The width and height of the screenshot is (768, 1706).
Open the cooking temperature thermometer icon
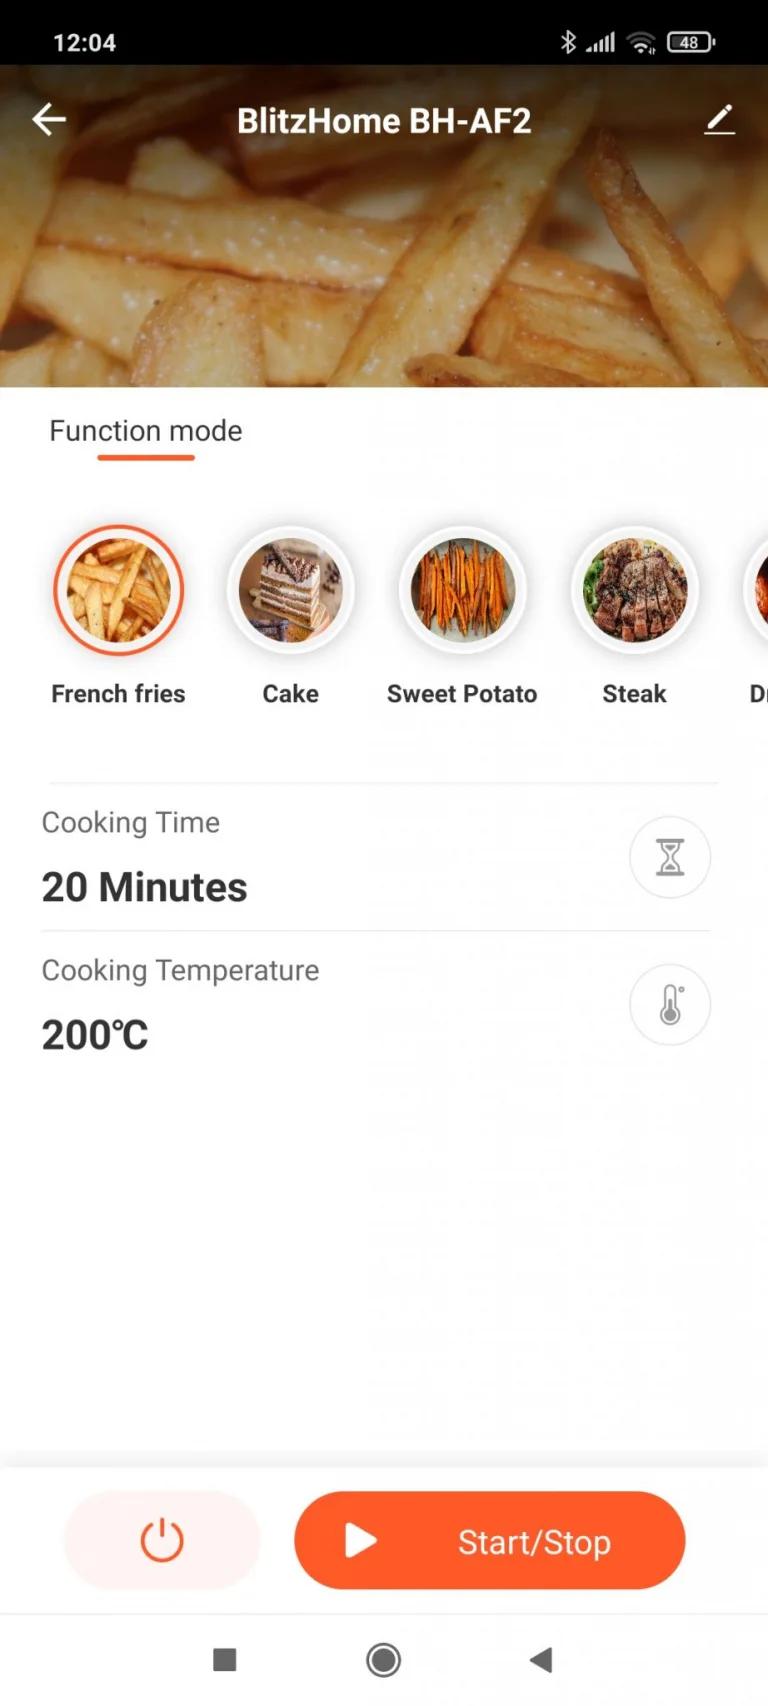pyautogui.click(x=670, y=1005)
